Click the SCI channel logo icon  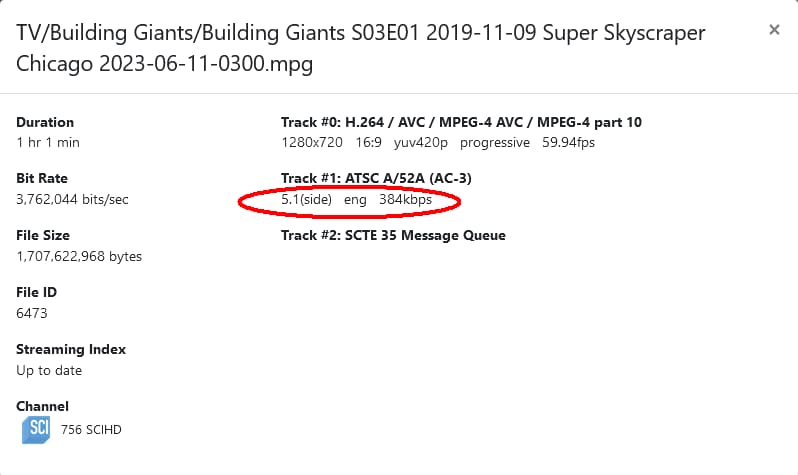pos(36,429)
